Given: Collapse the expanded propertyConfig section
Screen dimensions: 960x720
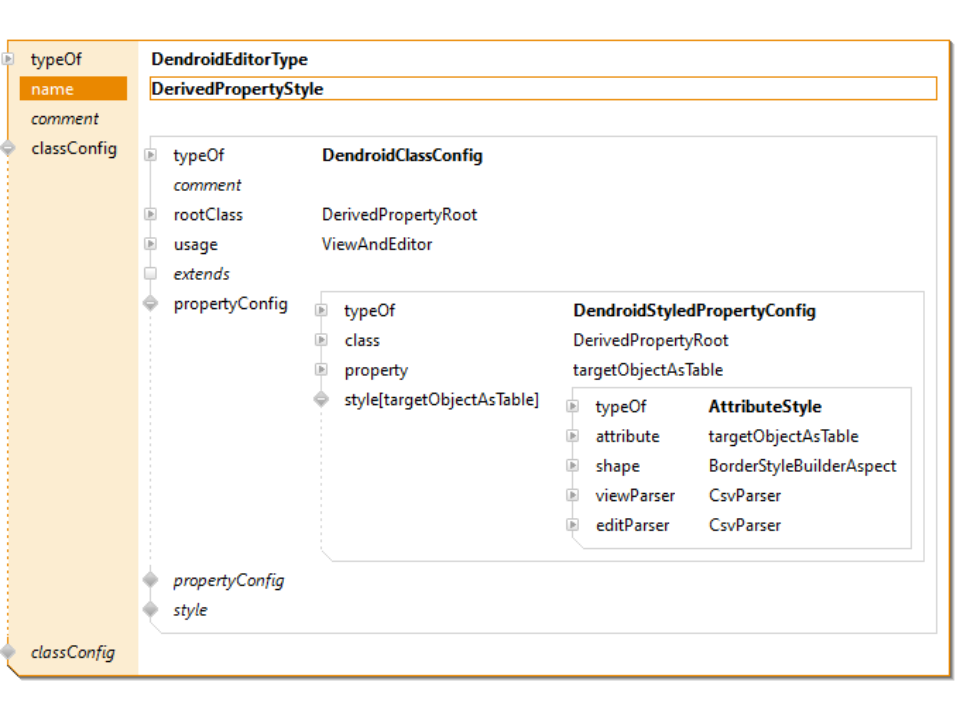Looking at the screenshot, I should pyautogui.click(x=151, y=304).
